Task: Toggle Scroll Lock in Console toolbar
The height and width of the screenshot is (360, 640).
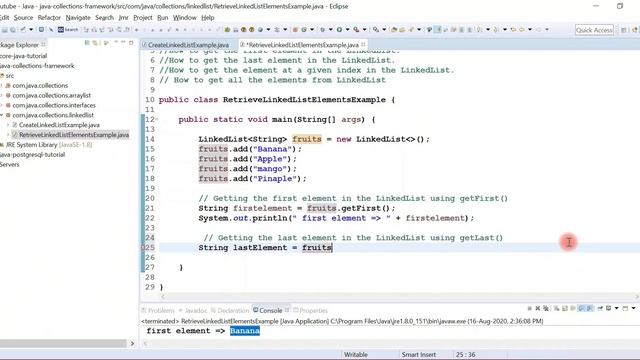Action: click(x=565, y=308)
